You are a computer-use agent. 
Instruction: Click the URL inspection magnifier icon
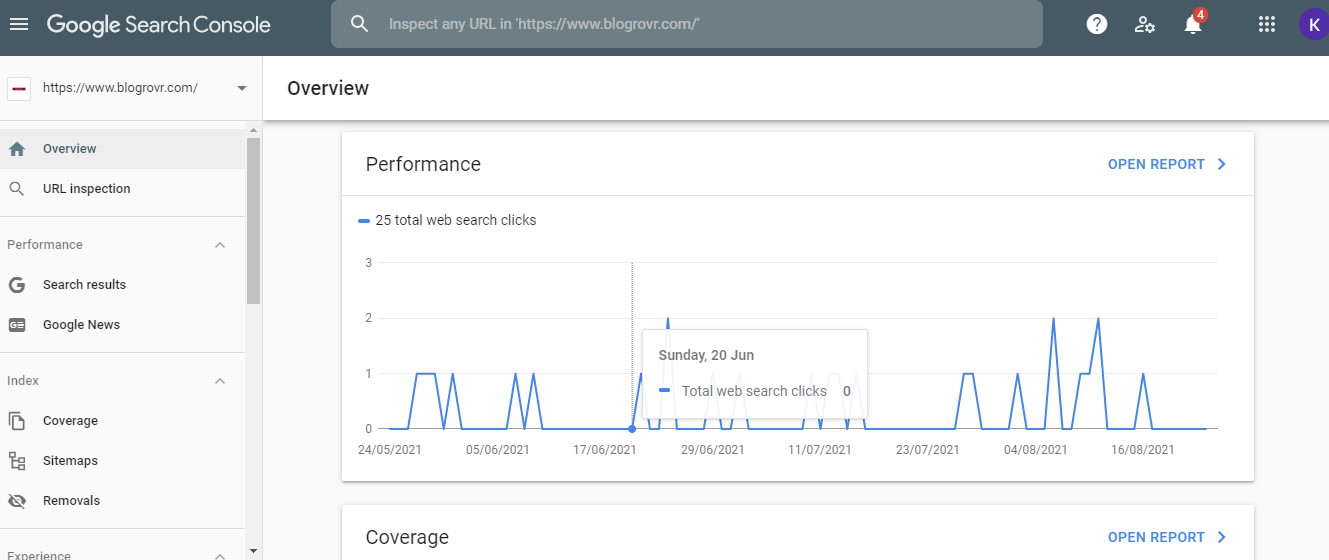[17, 188]
